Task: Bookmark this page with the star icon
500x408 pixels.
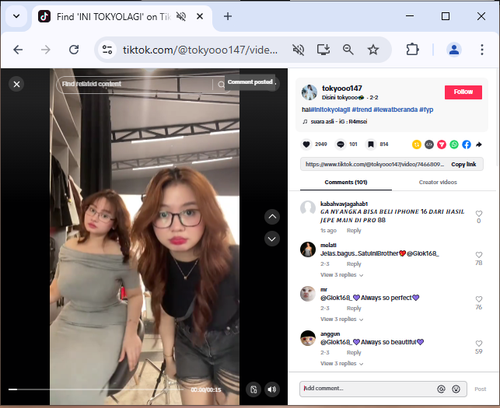Action: [x=373, y=50]
